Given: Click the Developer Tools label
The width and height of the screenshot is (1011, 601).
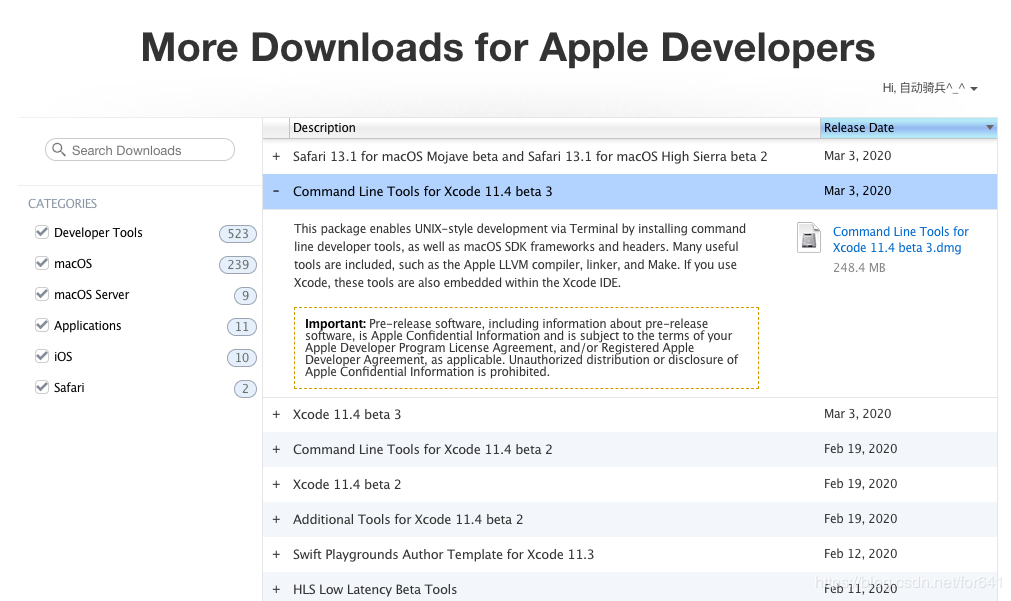Looking at the screenshot, I should click(x=98, y=232).
